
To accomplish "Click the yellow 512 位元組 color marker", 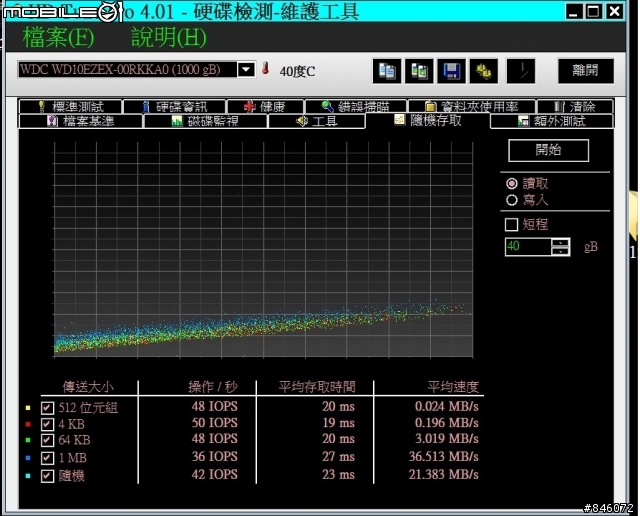I will [28, 407].
